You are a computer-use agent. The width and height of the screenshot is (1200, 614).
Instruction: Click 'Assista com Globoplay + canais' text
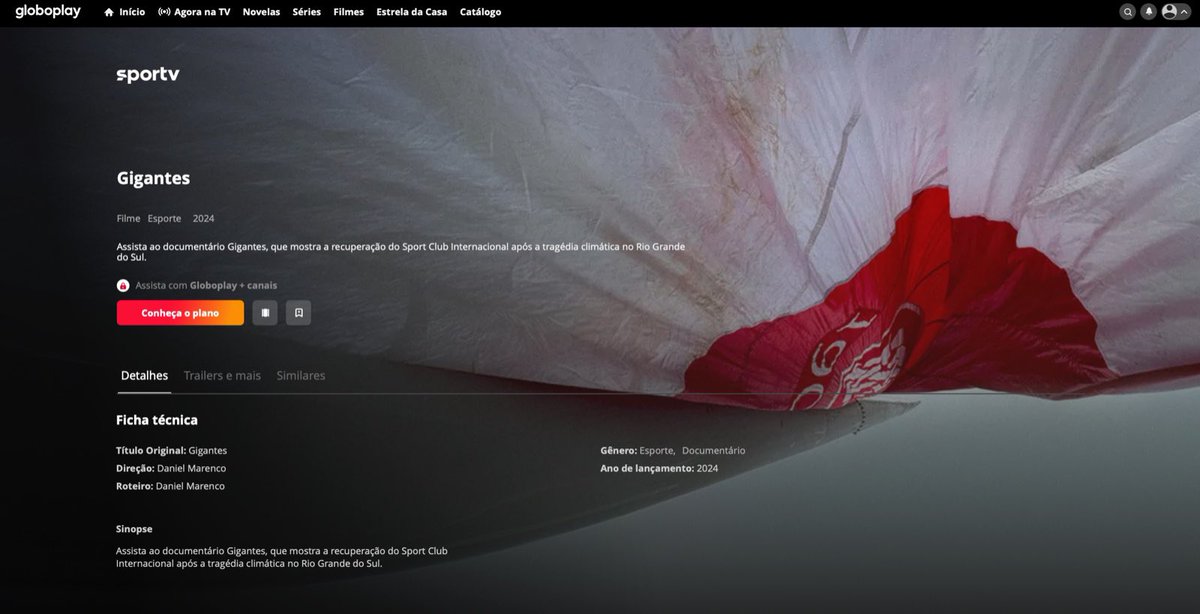point(206,285)
